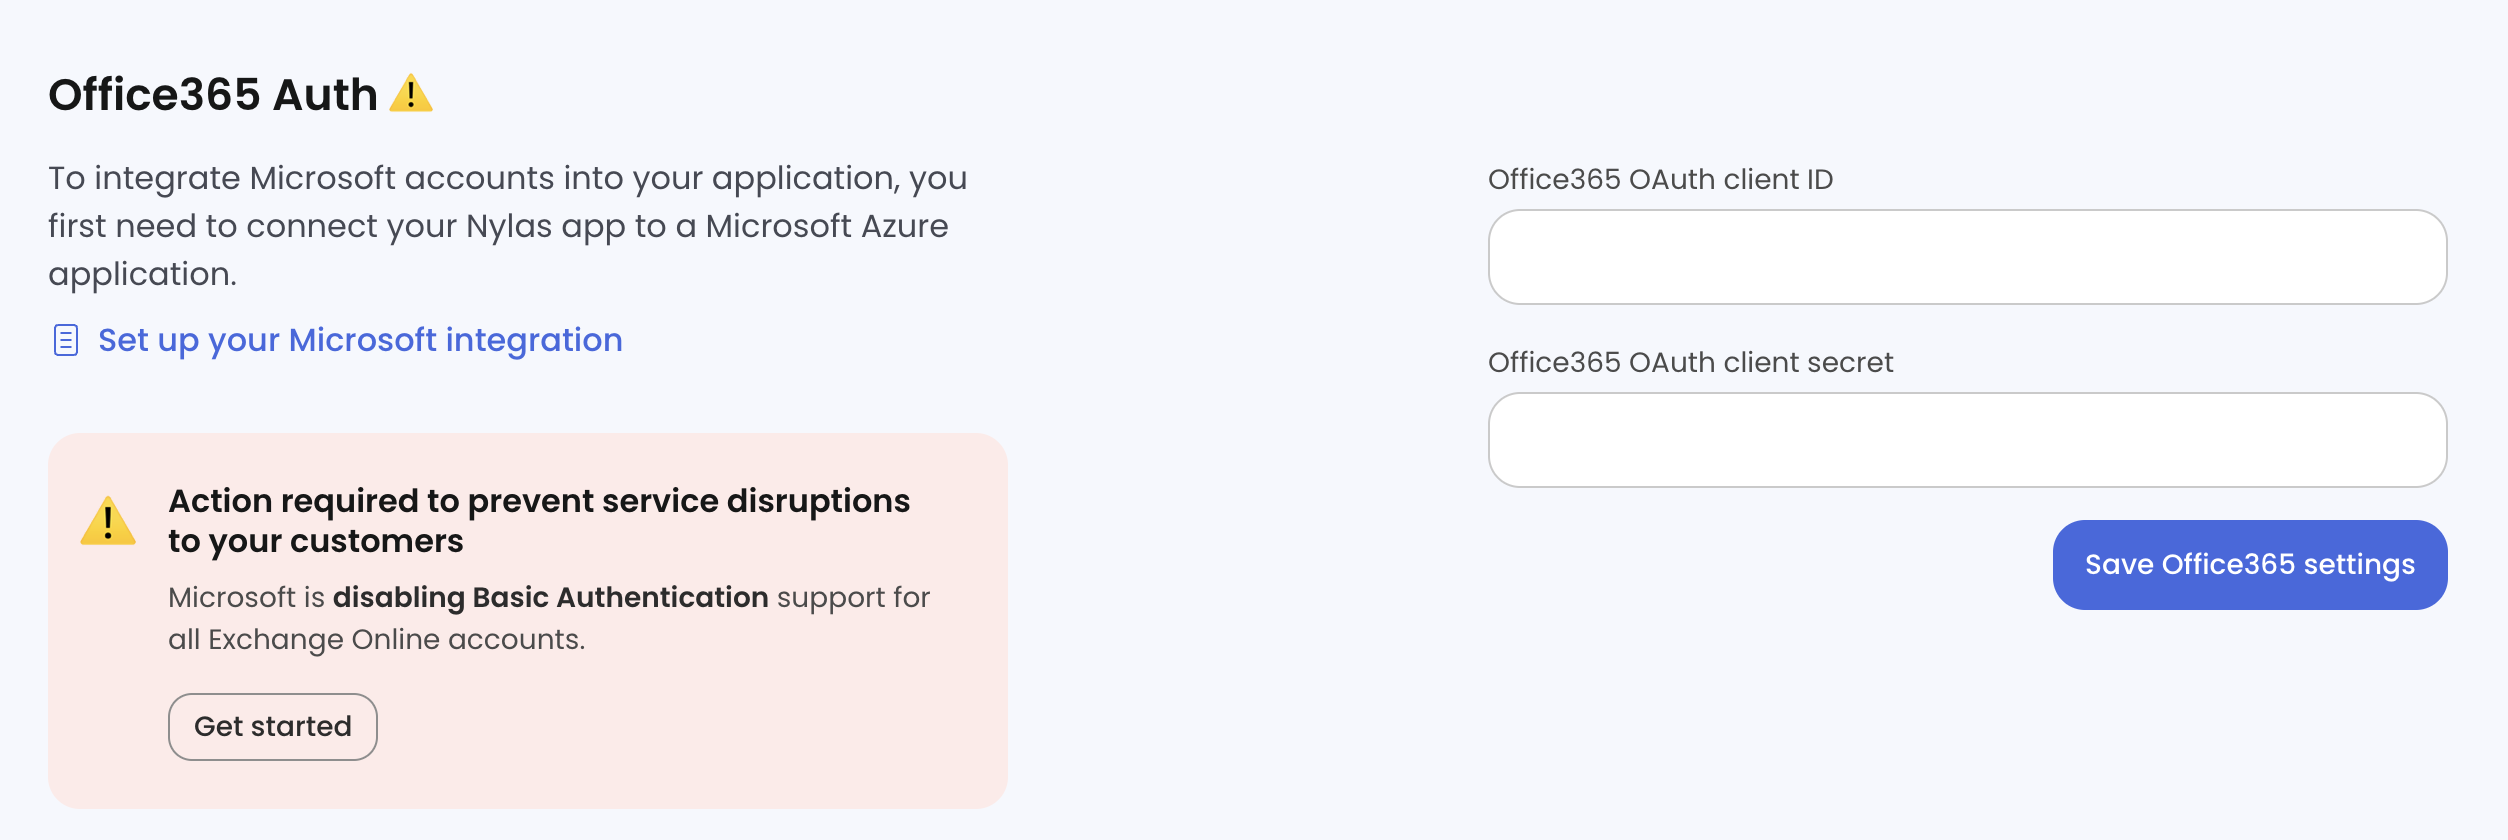Viewport: 2508px width, 840px height.
Task: Click the Office365 OAuth client ID label
Action: (1661, 180)
